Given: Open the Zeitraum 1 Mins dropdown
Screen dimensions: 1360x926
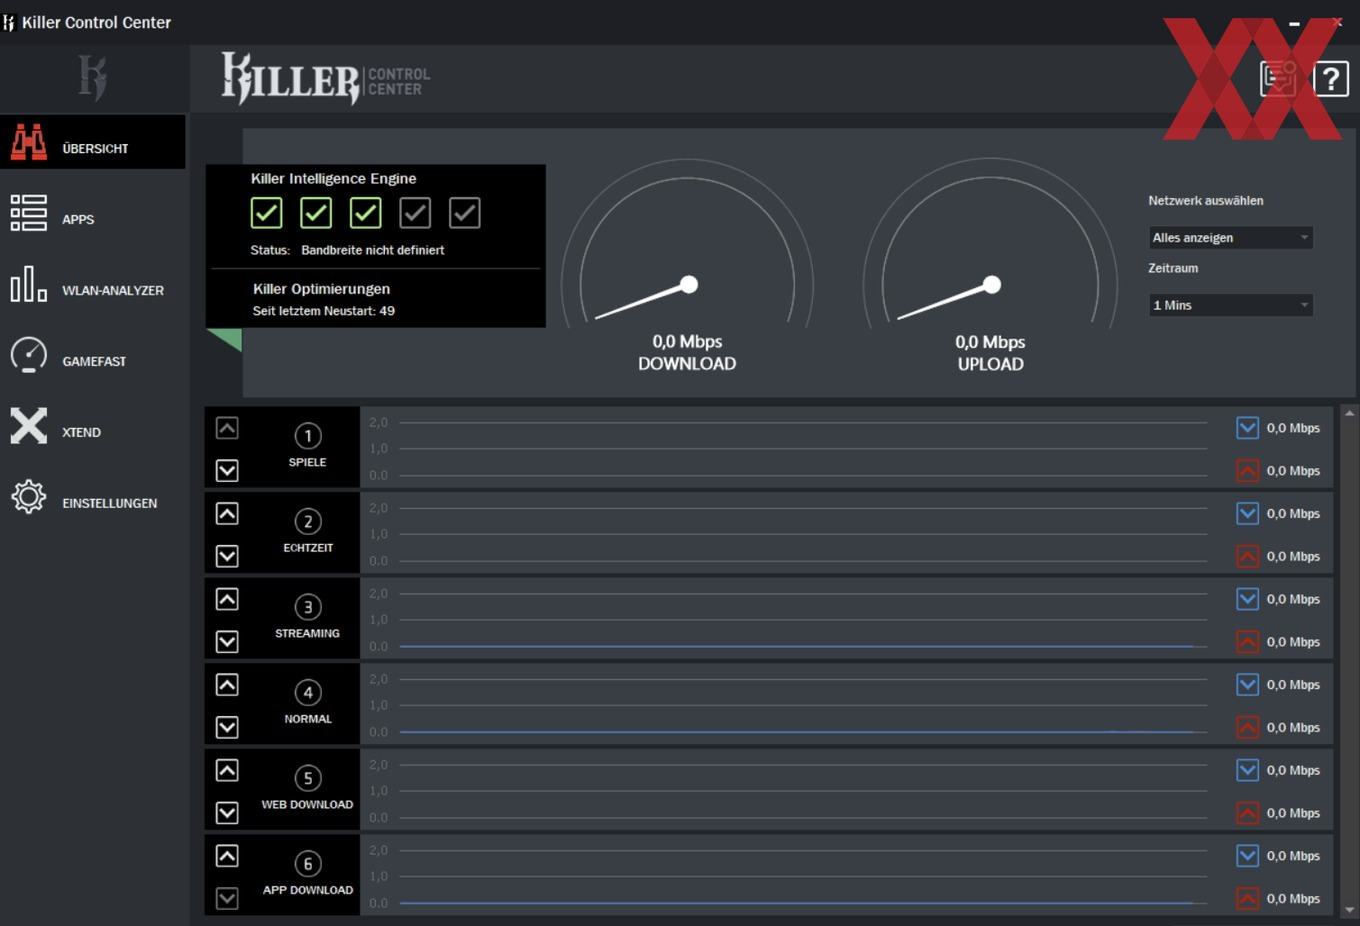Looking at the screenshot, I should [x=1230, y=305].
